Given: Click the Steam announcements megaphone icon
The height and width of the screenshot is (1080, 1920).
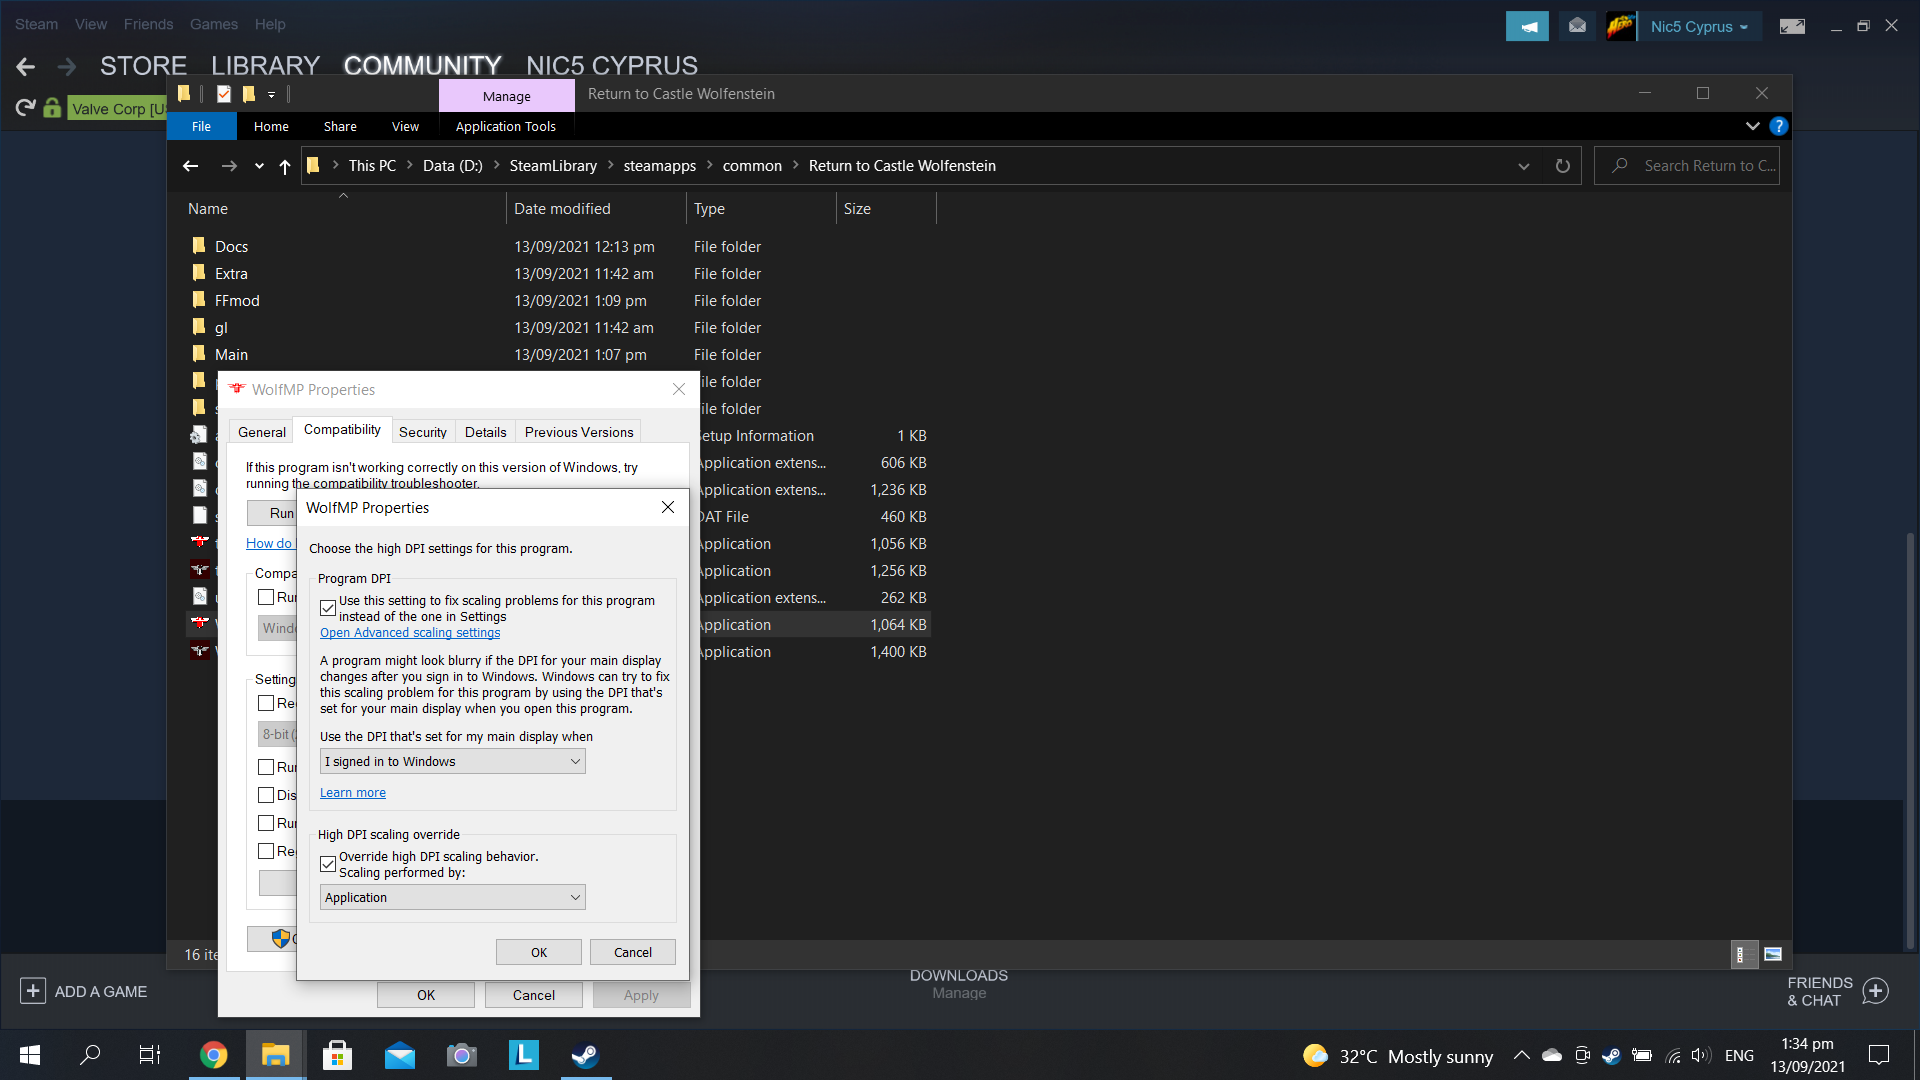Looking at the screenshot, I should pyautogui.click(x=1527, y=27).
